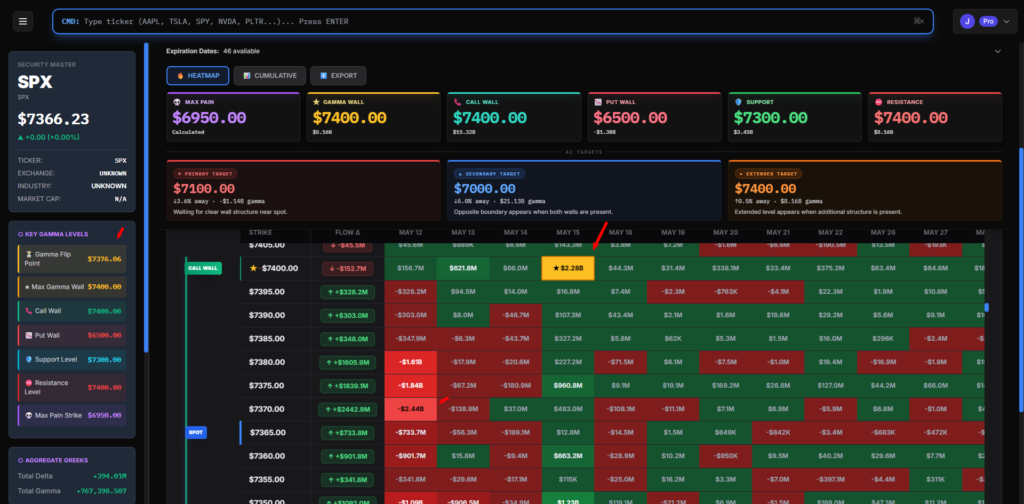Select the $7365.00 strike row

click(x=613, y=433)
